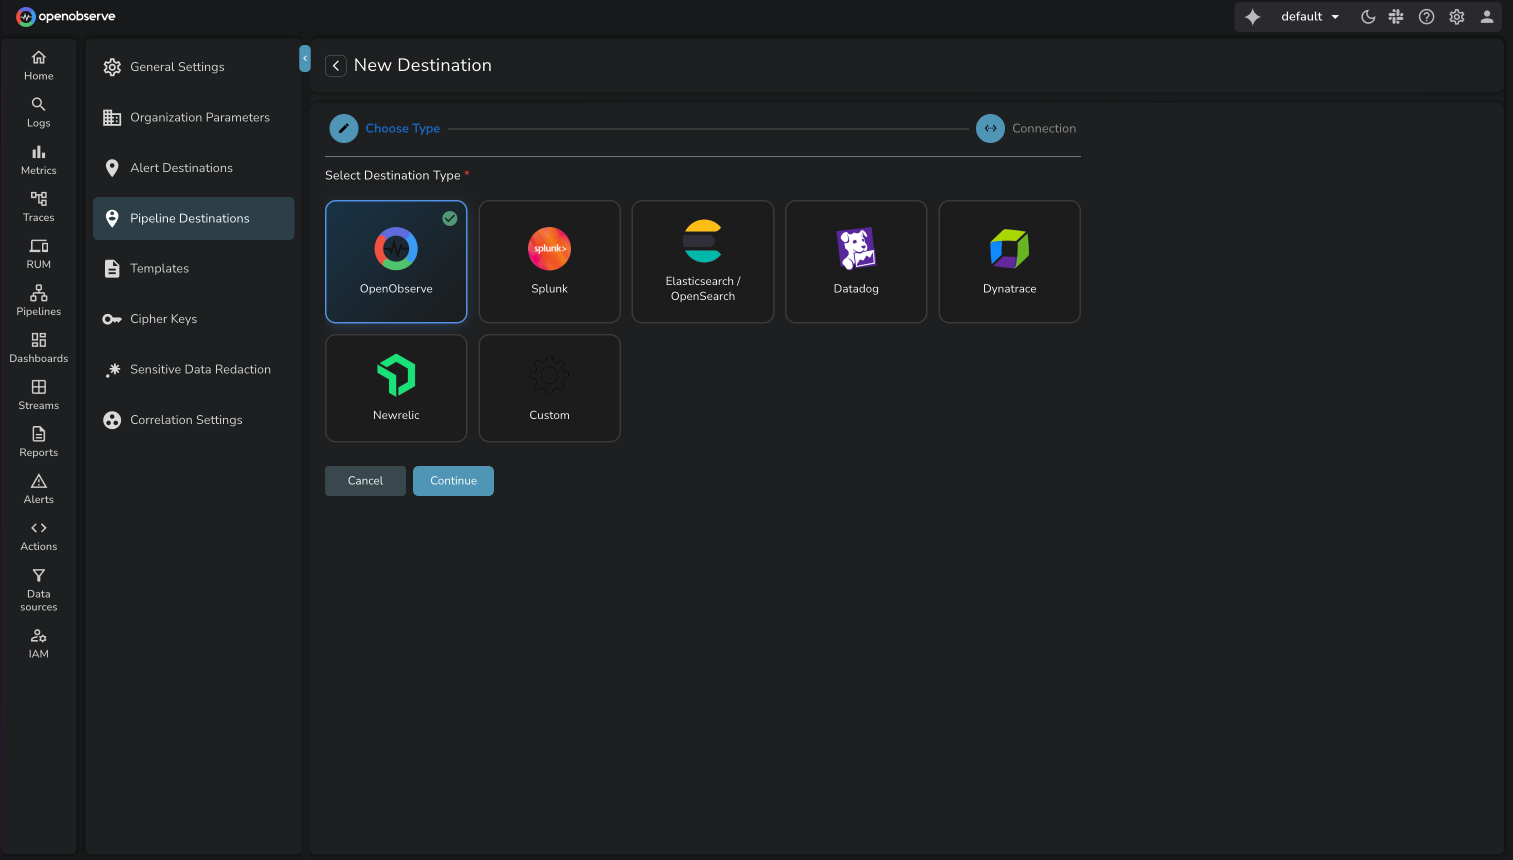1513x860 pixels.
Task: Open Logs in the left navigation
Action: pos(39,112)
